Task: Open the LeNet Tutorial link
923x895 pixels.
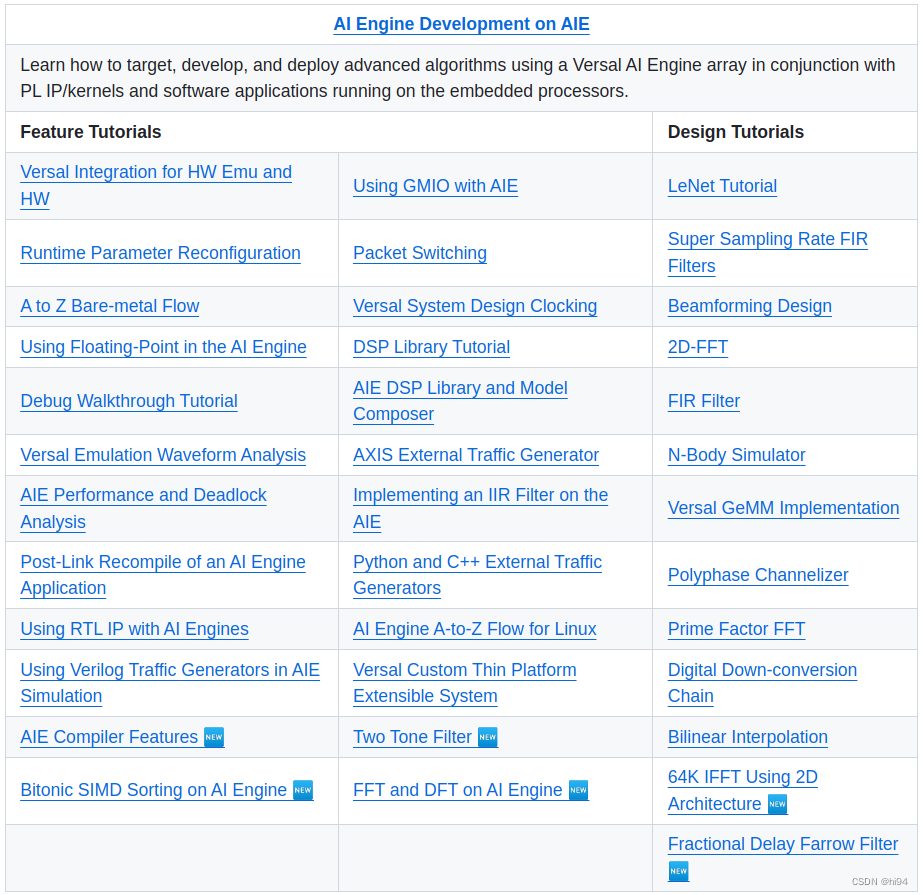Action: pos(722,186)
